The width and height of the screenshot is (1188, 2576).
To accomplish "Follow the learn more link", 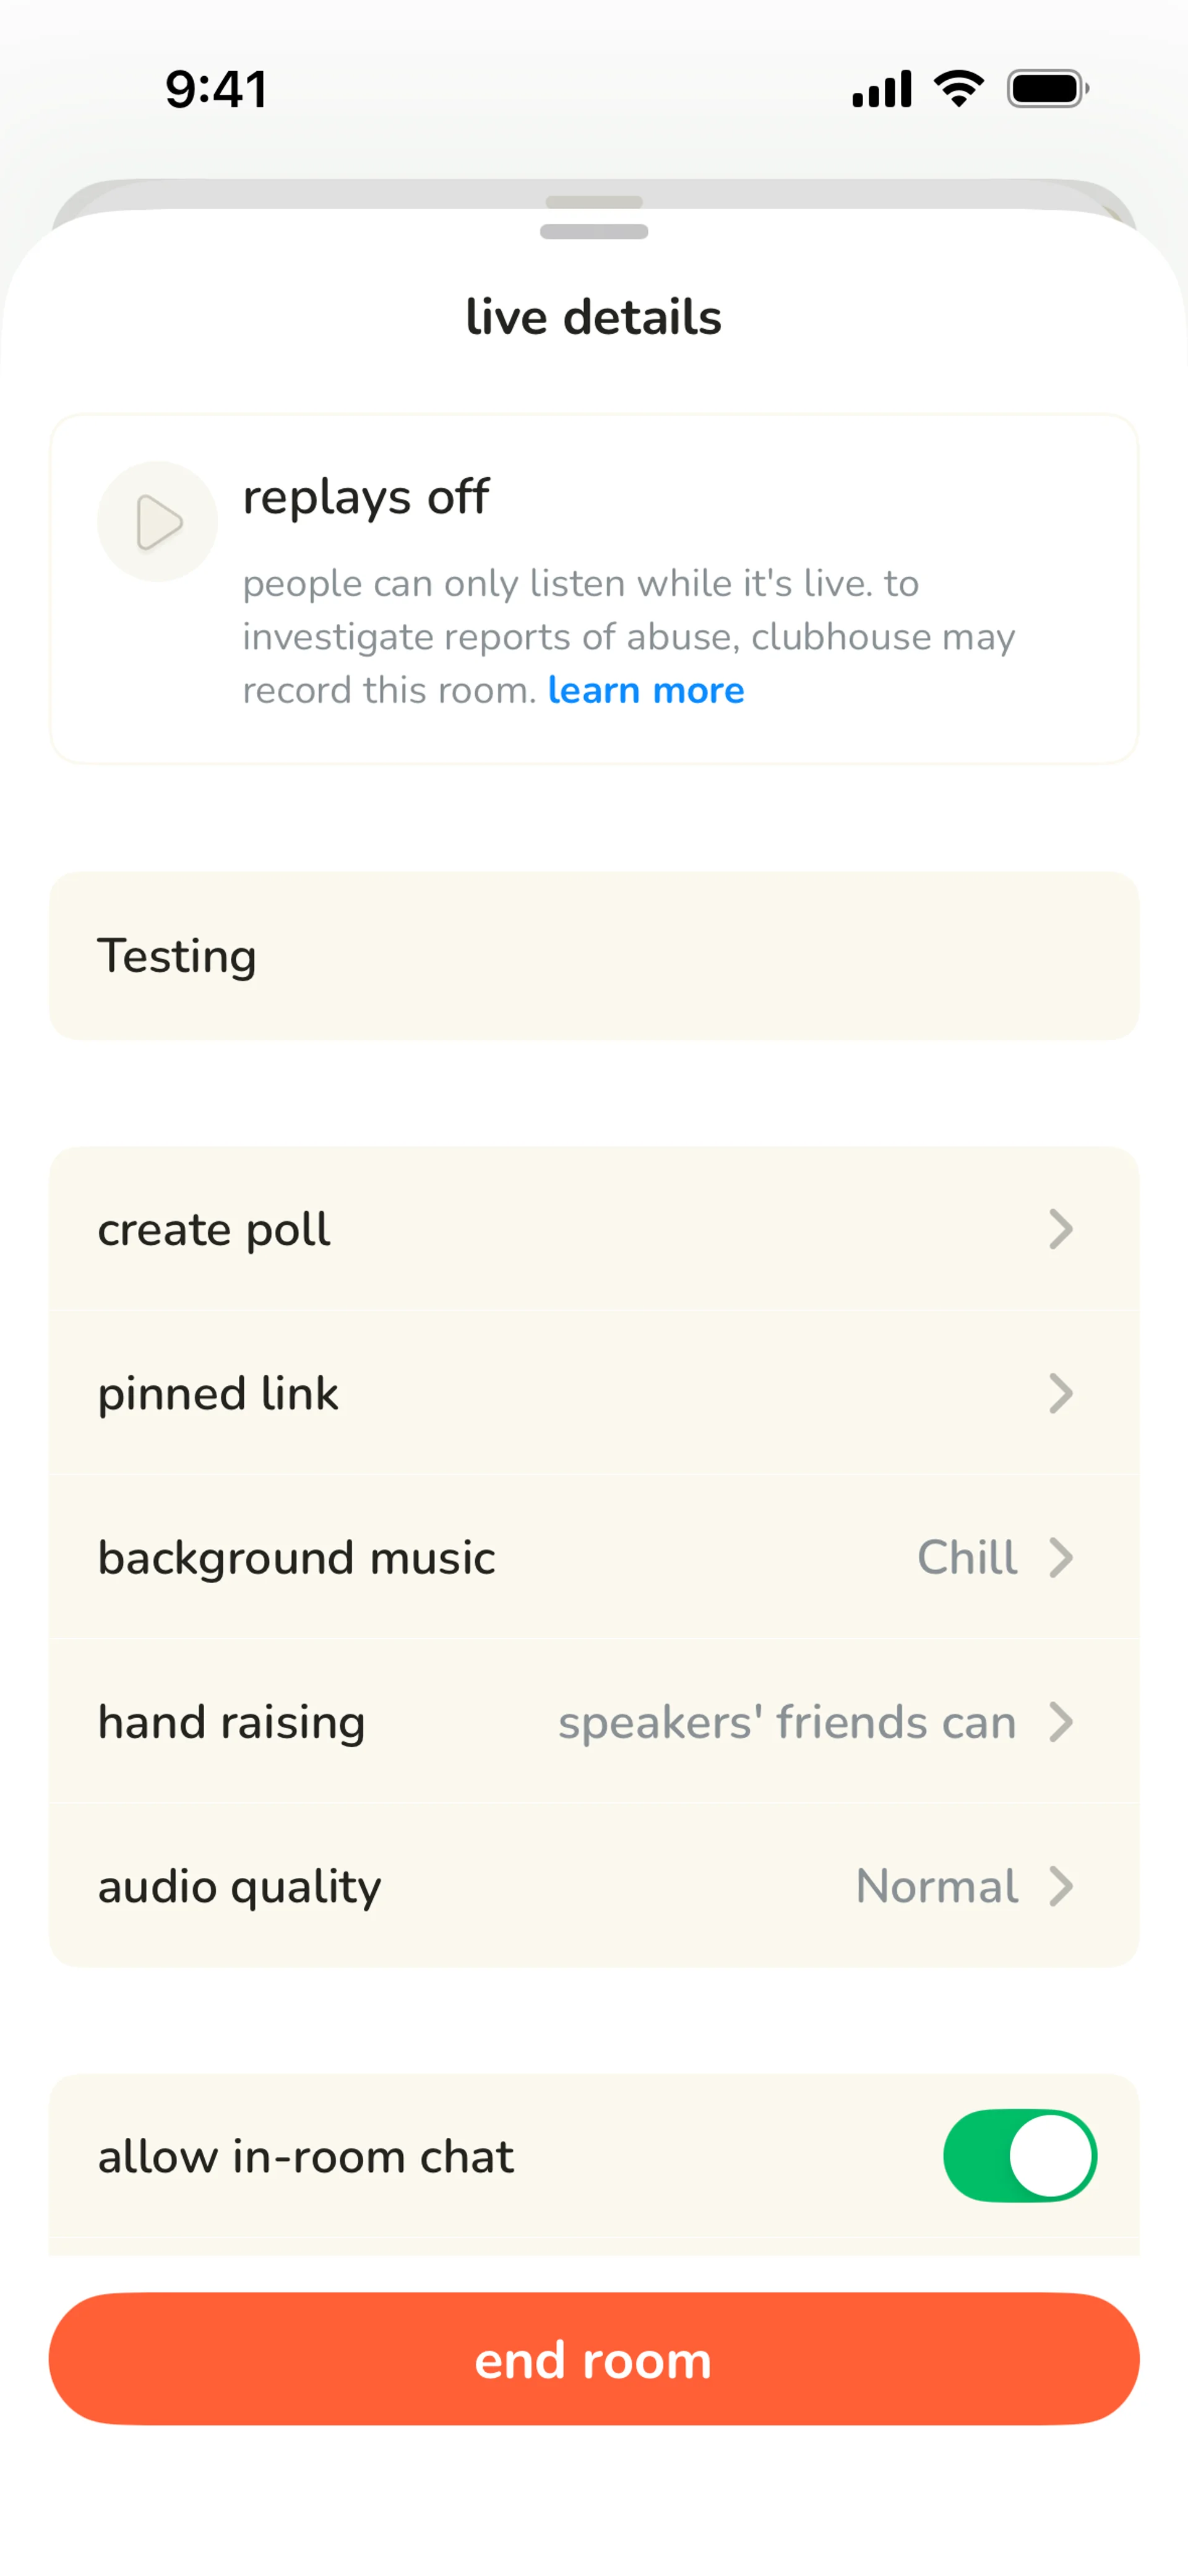I will click(x=646, y=690).
